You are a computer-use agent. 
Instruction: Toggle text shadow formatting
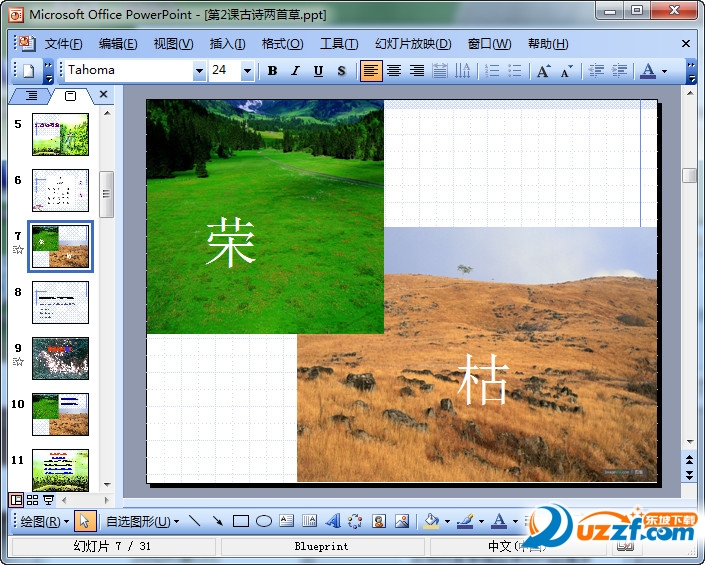[x=342, y=71]
